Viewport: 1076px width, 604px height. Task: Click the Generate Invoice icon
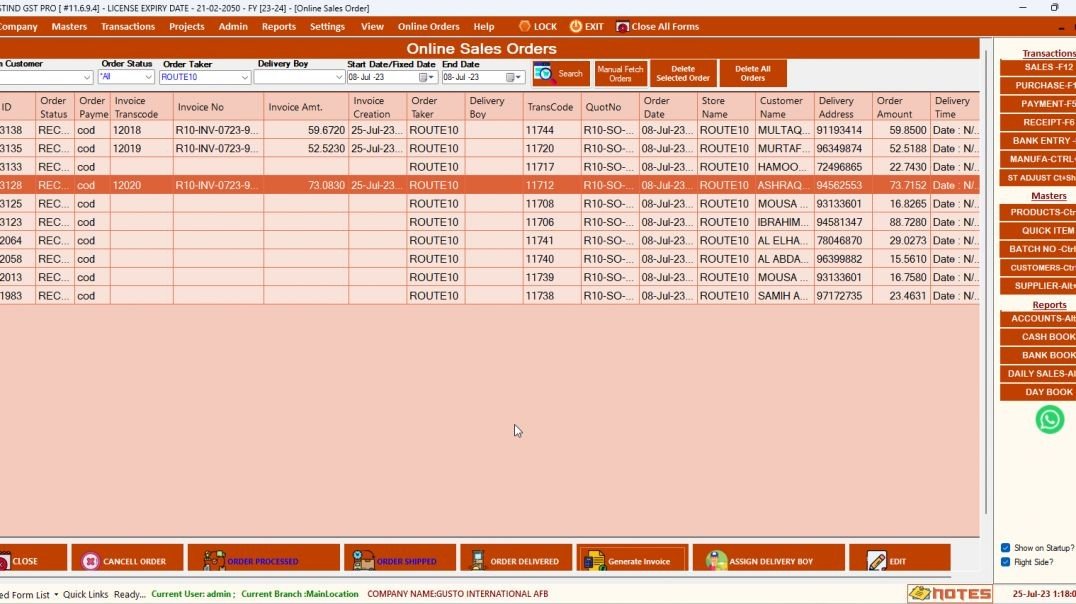[593, 560]
